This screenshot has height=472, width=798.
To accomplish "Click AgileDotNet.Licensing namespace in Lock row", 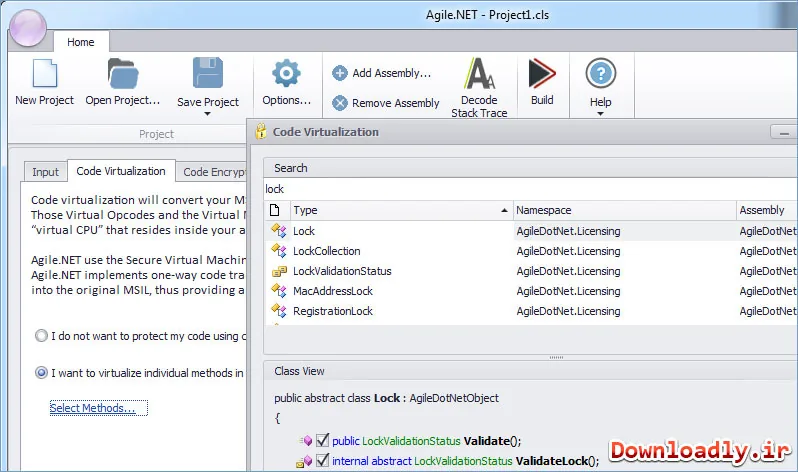I will [x=568, y=231].
